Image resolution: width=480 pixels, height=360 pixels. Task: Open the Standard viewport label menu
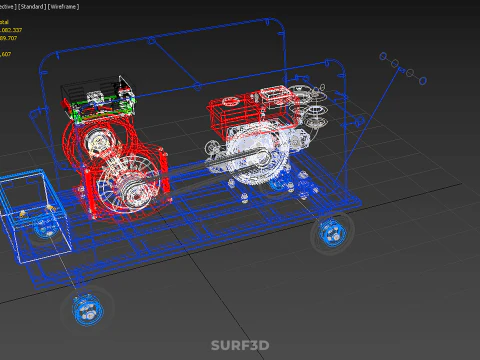[32, 7]
